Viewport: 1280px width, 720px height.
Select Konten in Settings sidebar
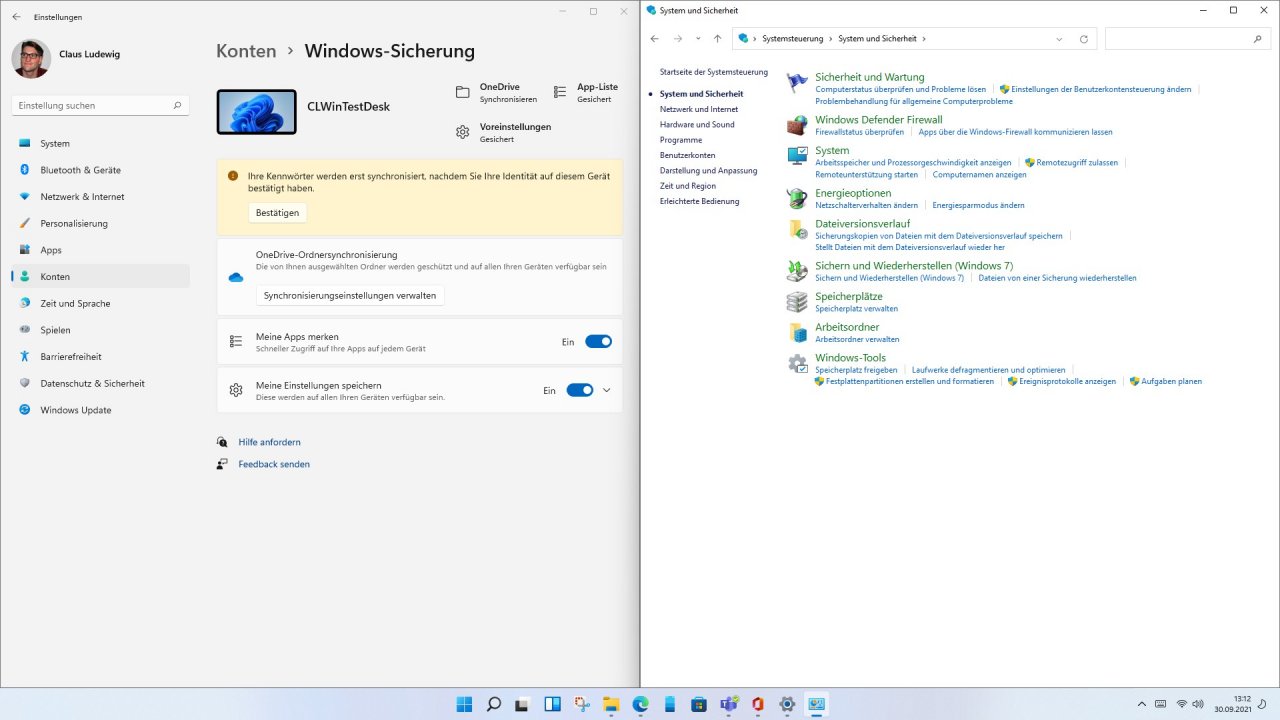(100, 276)
